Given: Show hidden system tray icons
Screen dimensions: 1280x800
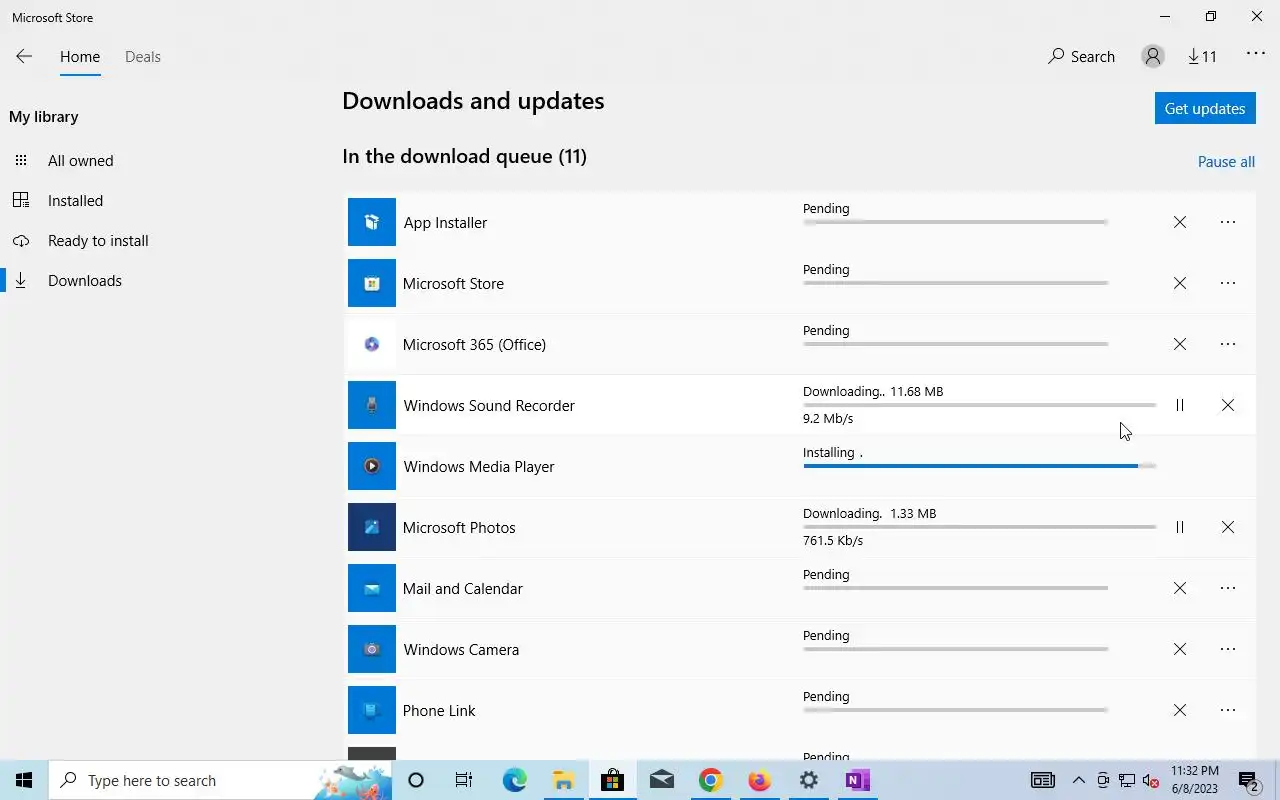Looking at the screenshot, I should (x=1078, y=780).
